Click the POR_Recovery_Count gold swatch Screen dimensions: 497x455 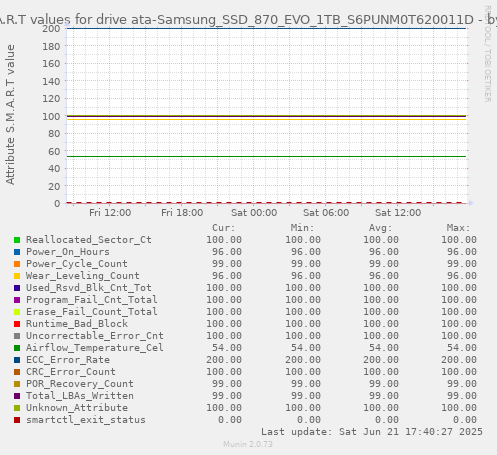[x=17, y=384]
